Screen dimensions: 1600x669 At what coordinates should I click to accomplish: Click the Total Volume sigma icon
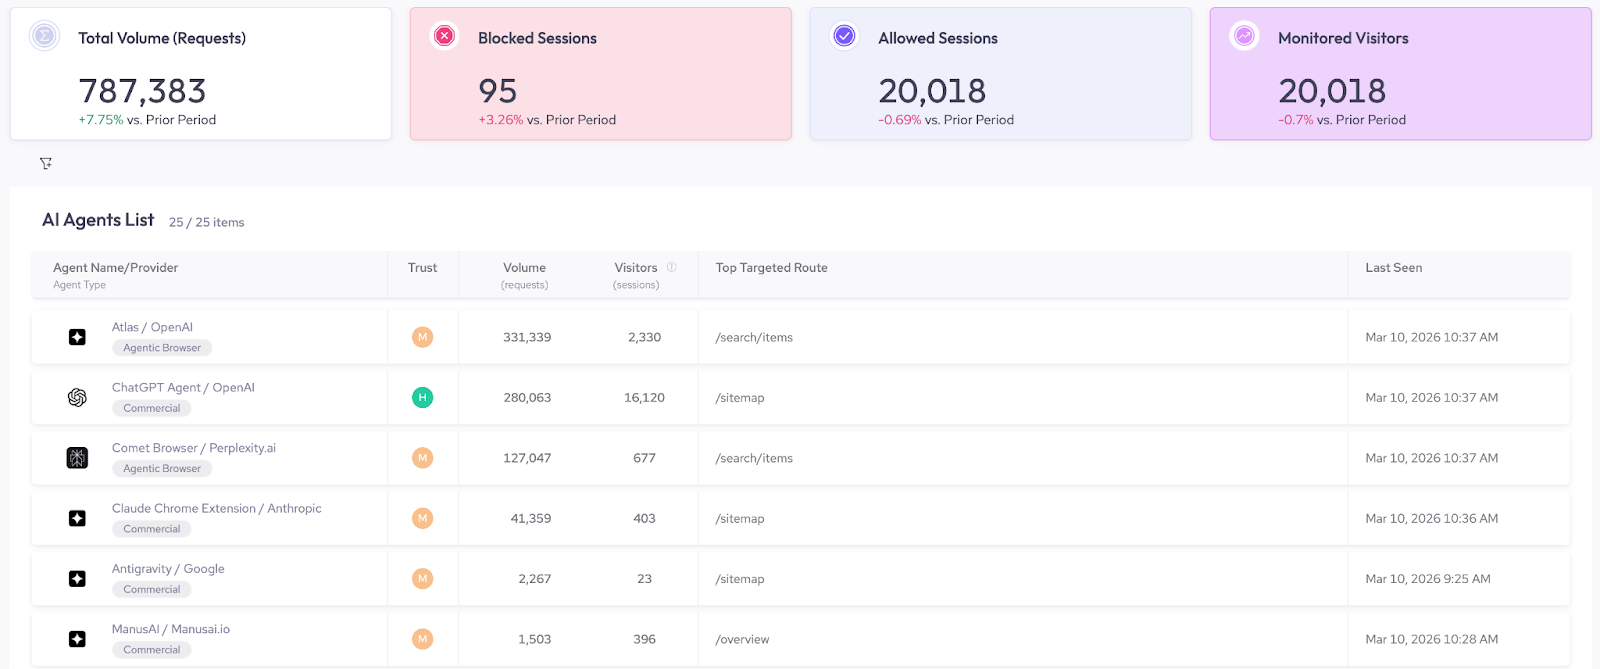coord(44,36)
